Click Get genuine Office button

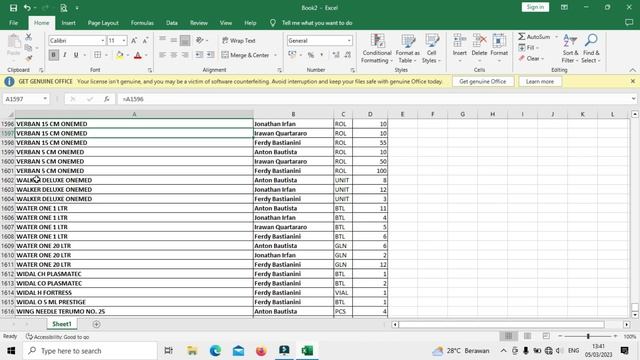coord(482,82)
